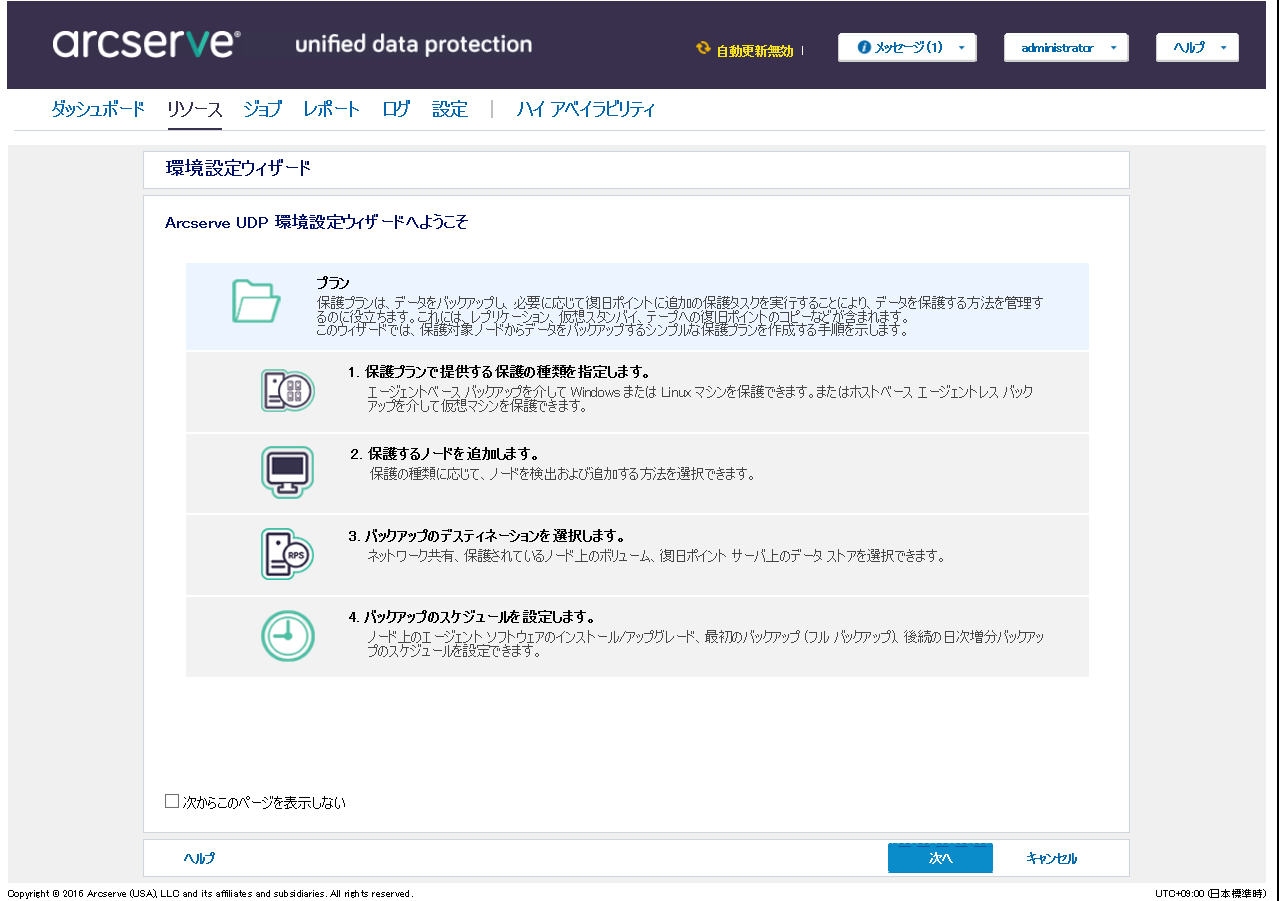
Task: Switch to the ダッシュボード tab
Action: (x=98, y=109)
